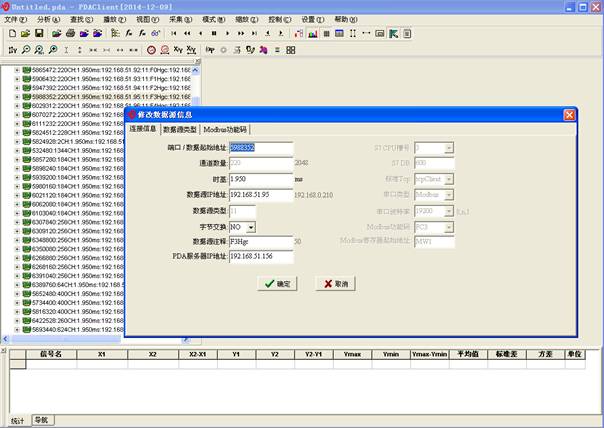Click the 数据源IP地址 input field
Screen dimensions: 604x428
(260, 194)
